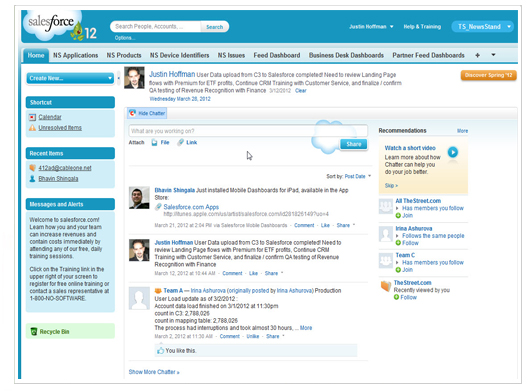Open Wednesday March 28, 2012 date link
Image resolution: width=528 pixels, height=391 pixels.
tap(180, 99)
